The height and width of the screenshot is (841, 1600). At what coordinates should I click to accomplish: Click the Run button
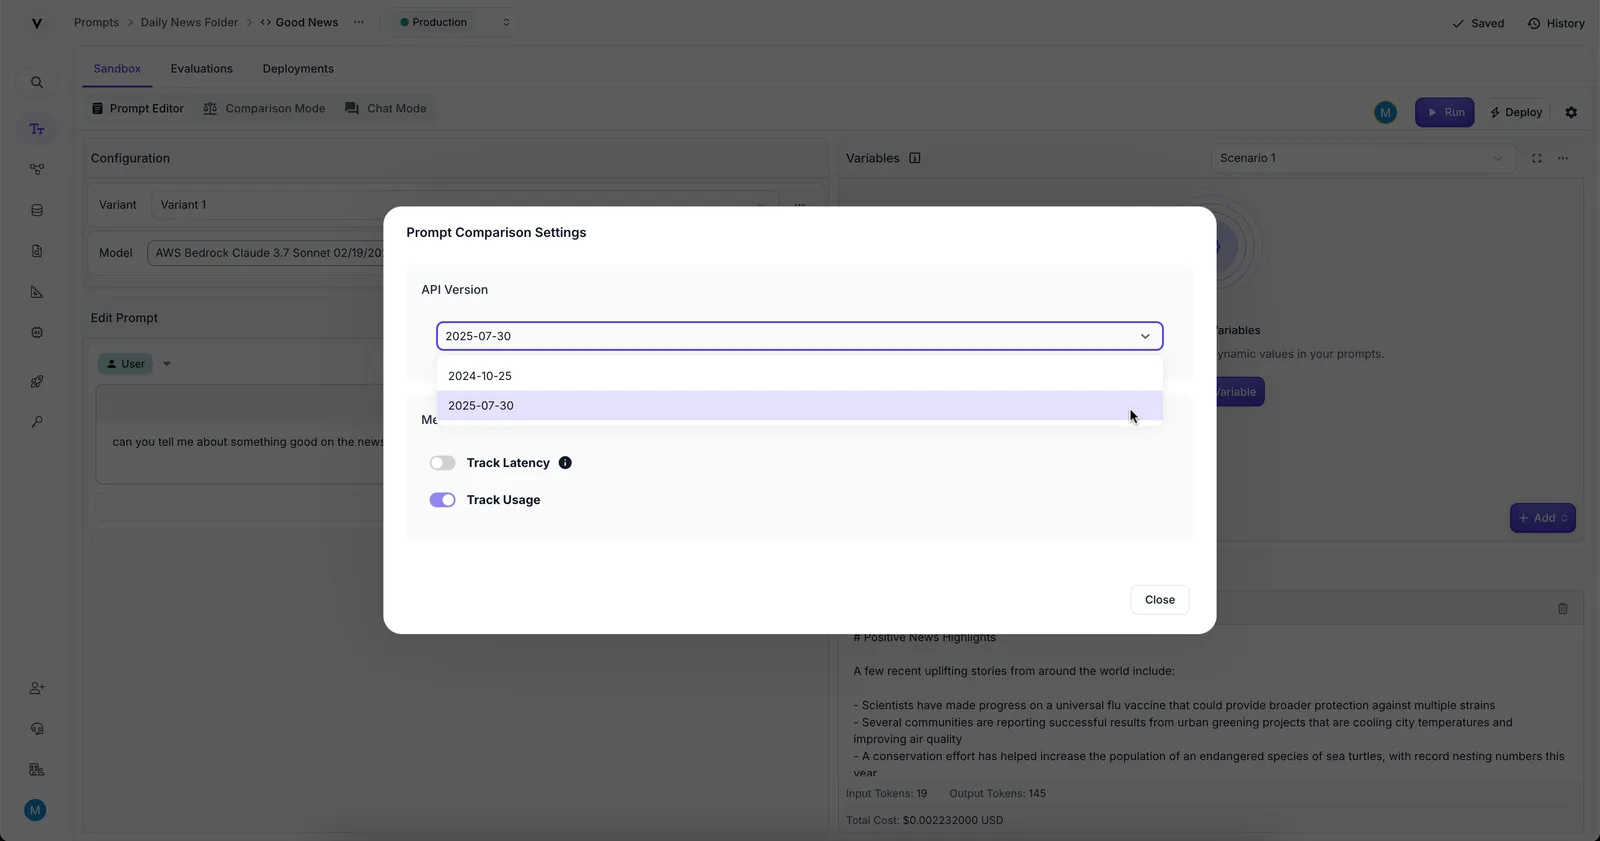pos(1444,112)
